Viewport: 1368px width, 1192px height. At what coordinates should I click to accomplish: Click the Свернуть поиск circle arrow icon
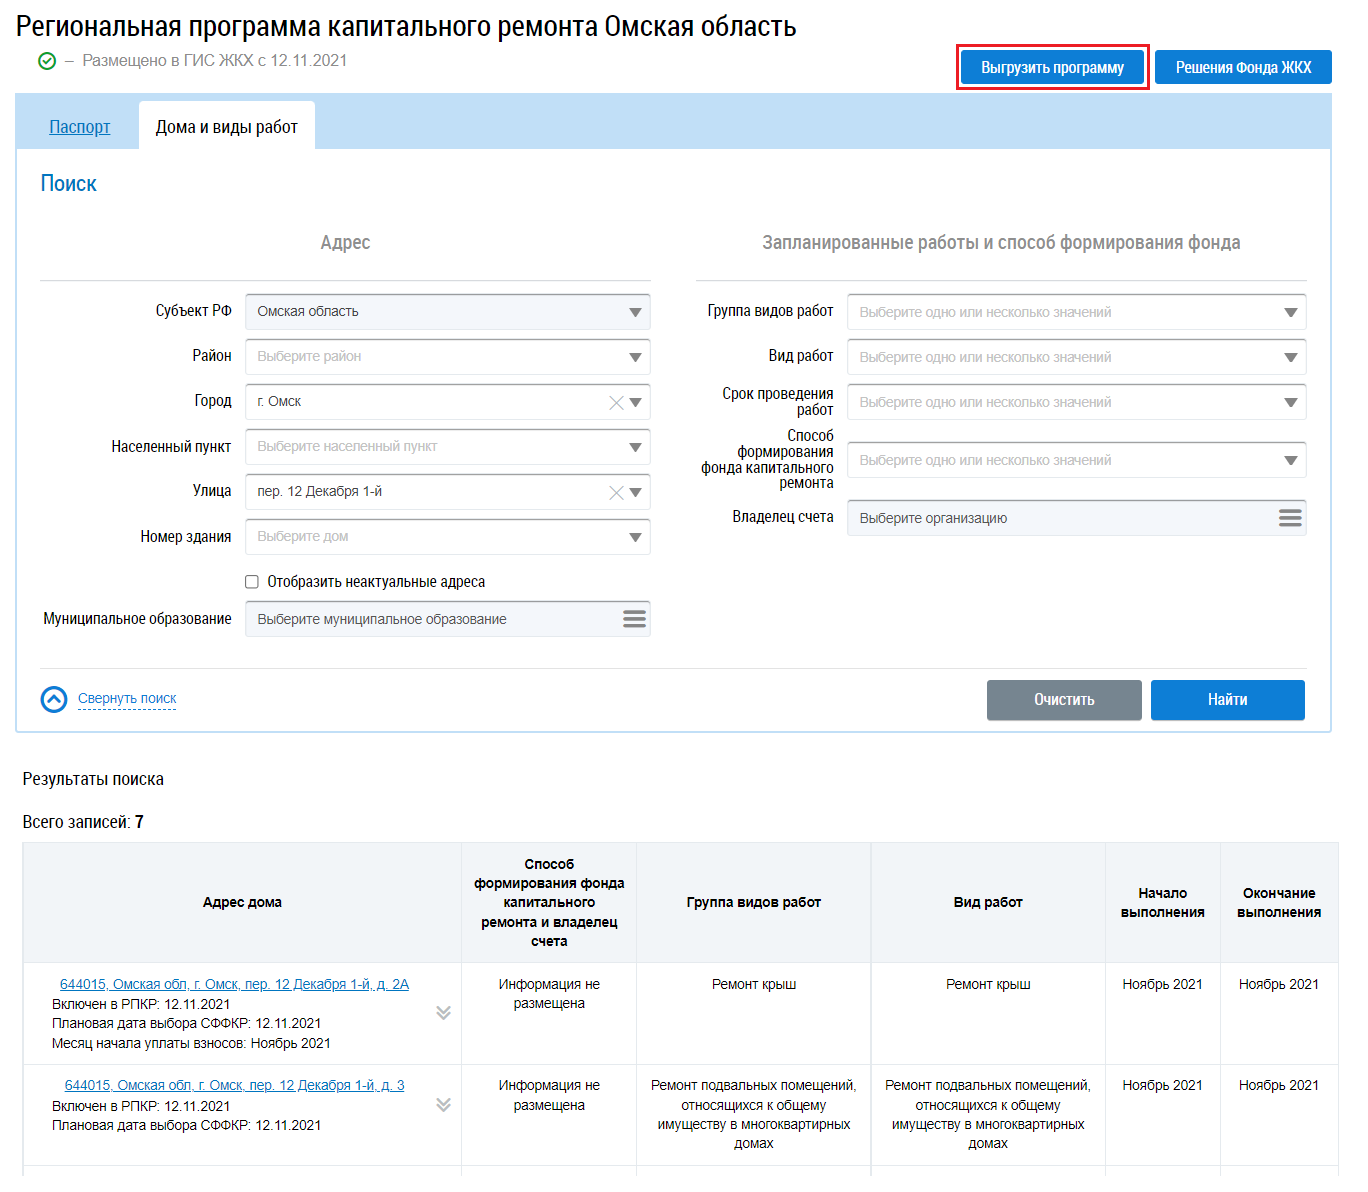click(x=54, y=699)
